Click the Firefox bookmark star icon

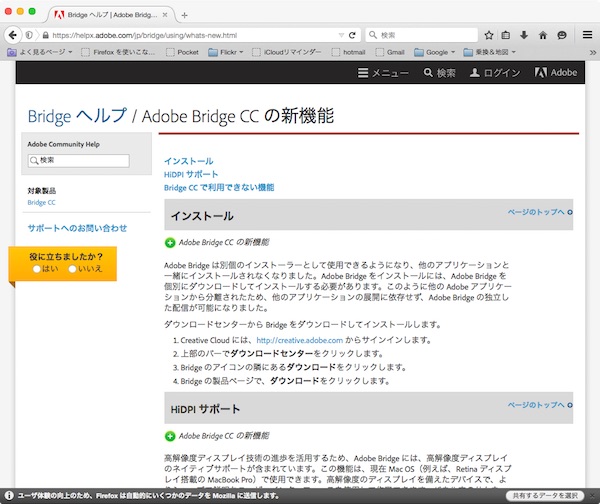(x=489, y=34)
